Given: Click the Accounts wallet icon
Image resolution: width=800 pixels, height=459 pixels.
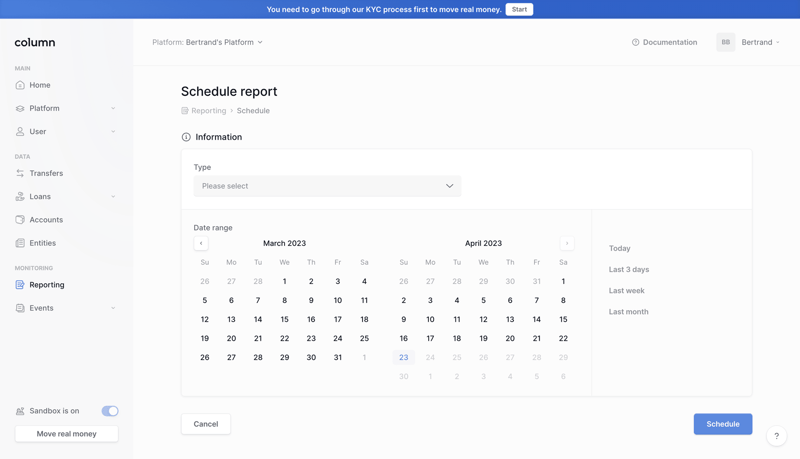Looking at the screenshot, I should (x=20, y=220).
